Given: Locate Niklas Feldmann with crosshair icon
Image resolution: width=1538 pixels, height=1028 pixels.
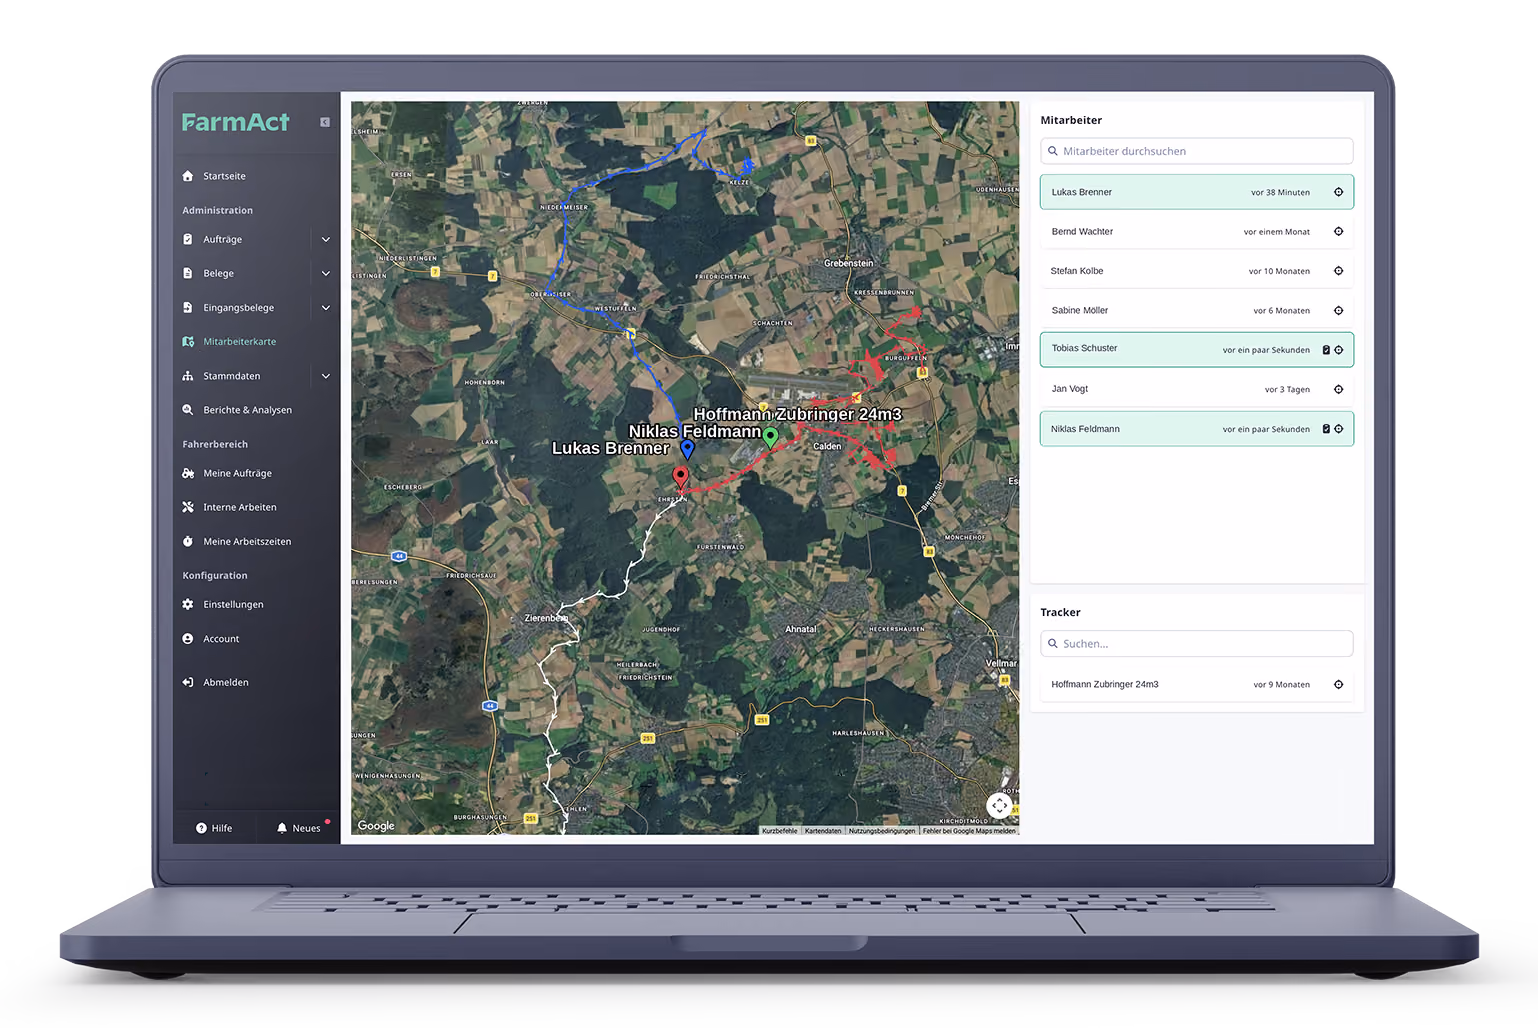Looking at the screenshot, I should 1339,430.
